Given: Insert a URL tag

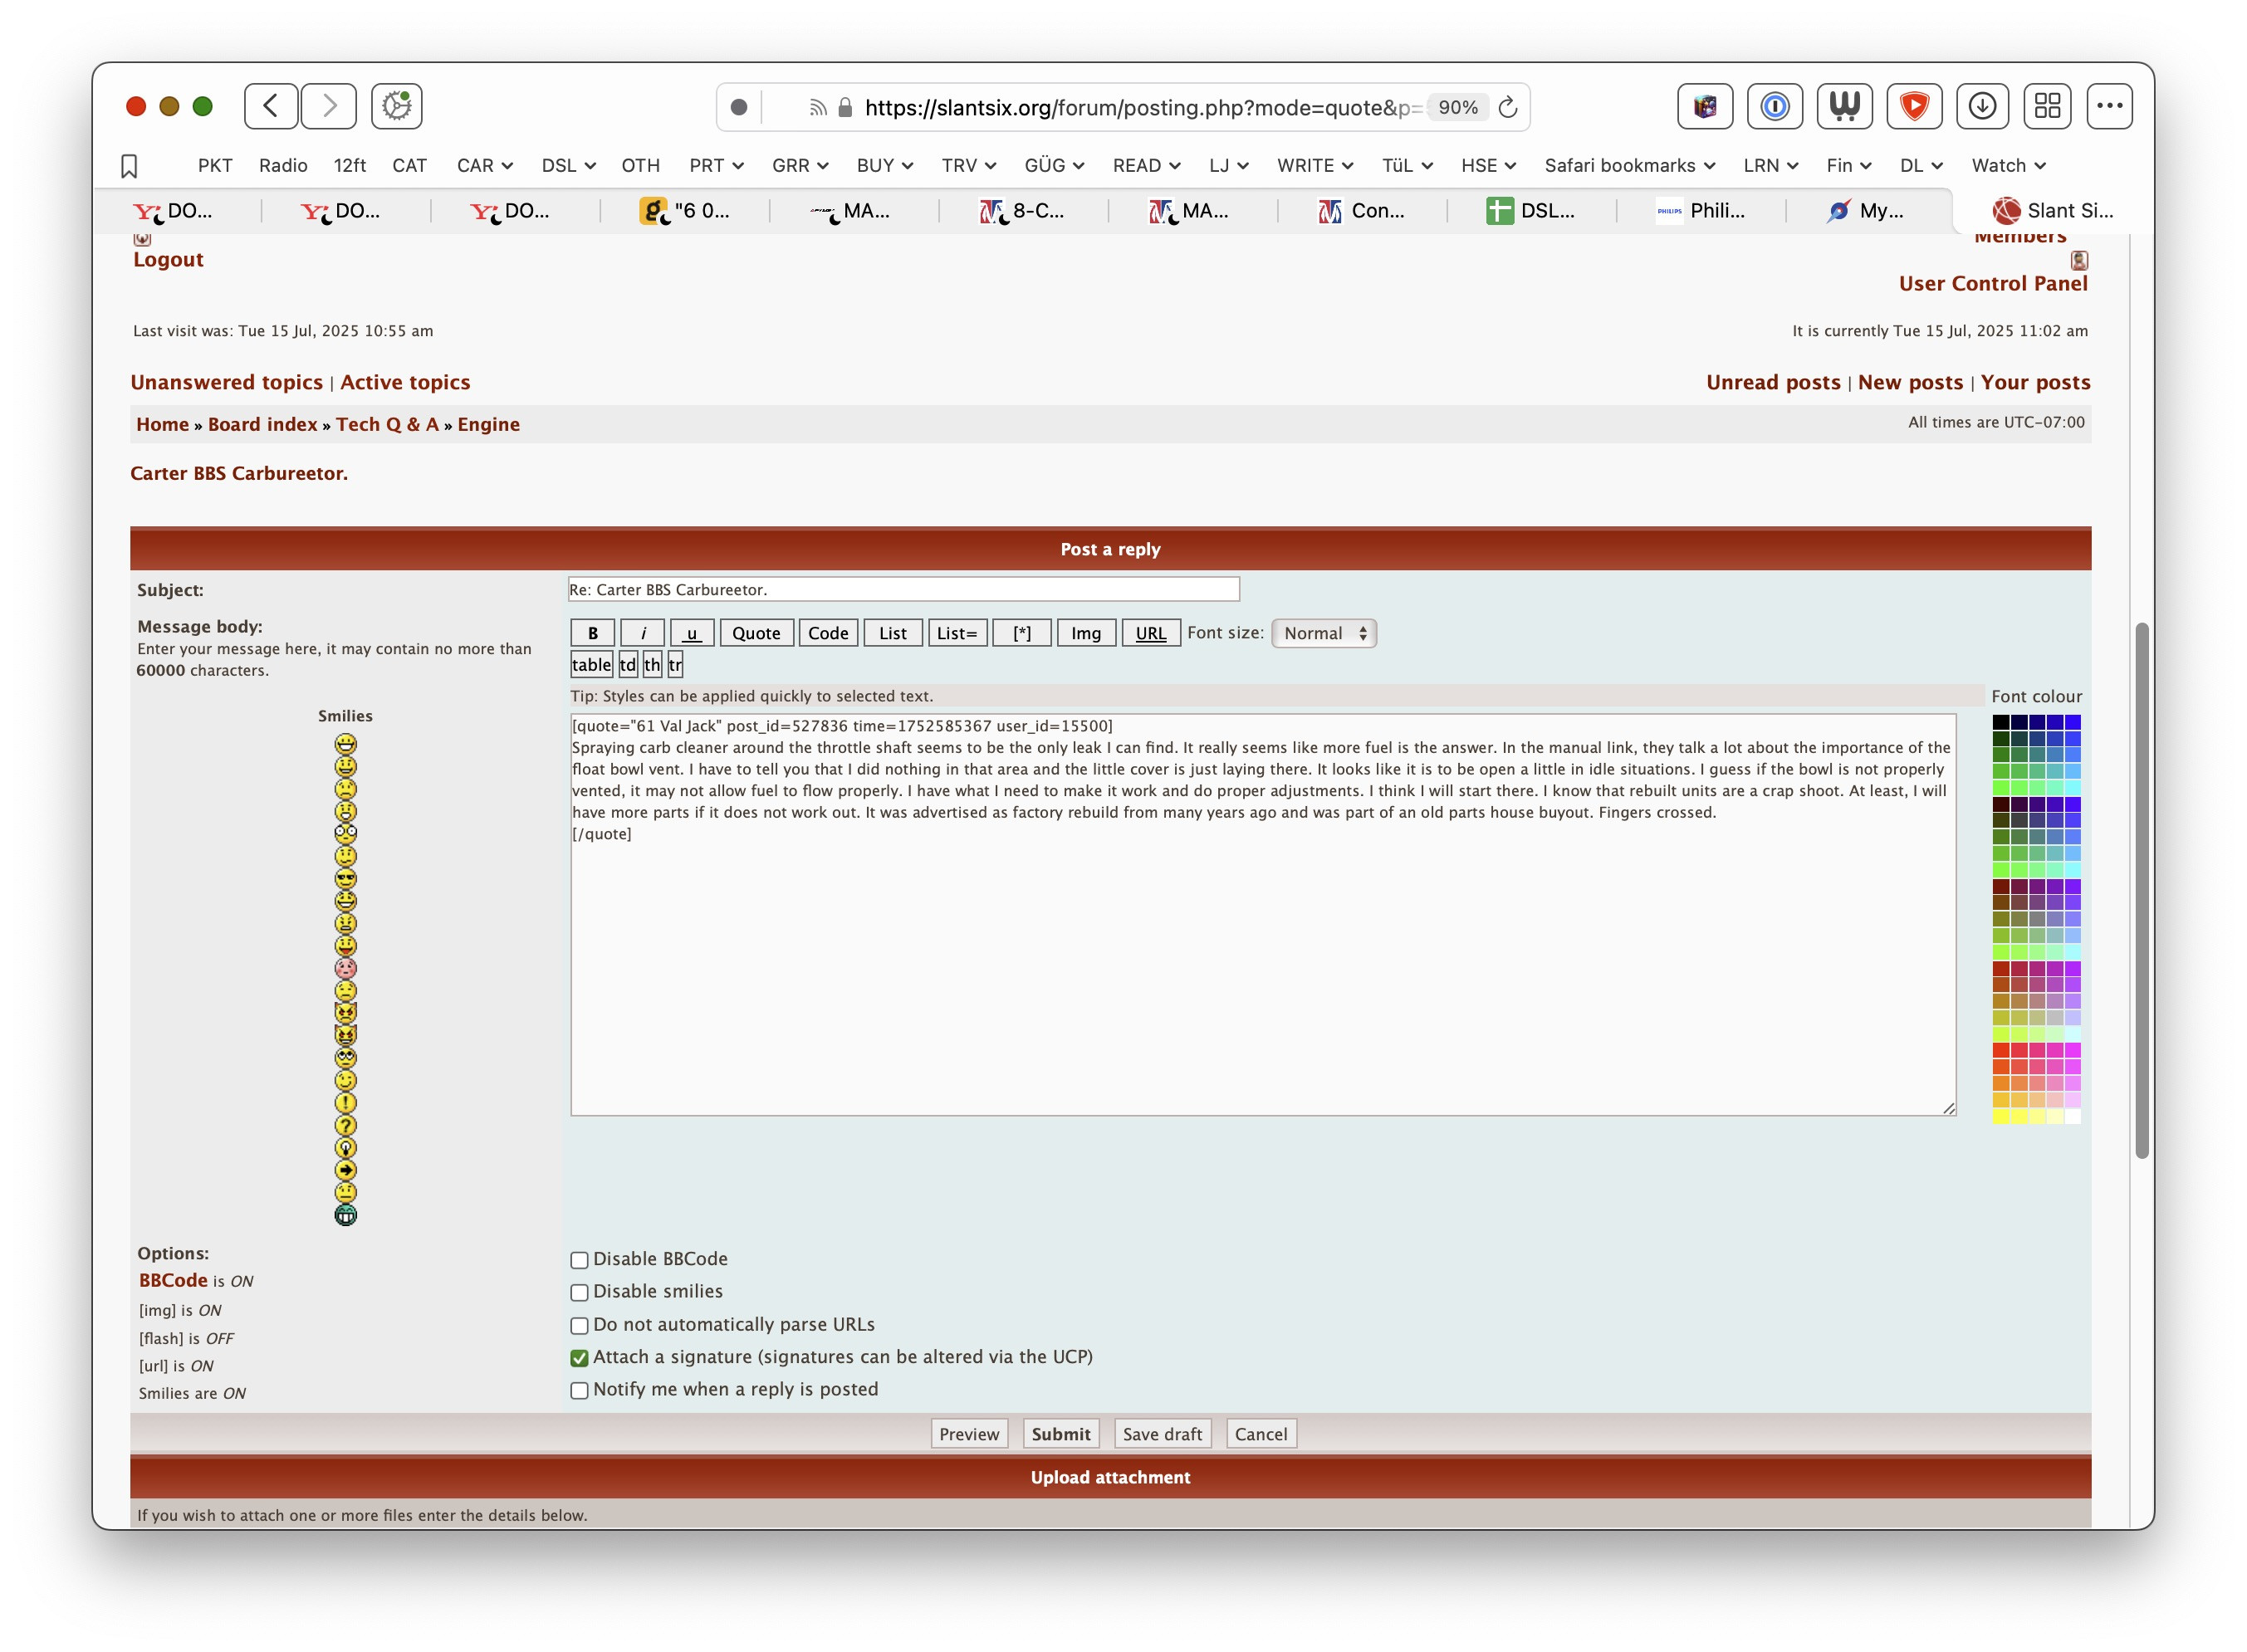Looking at the screenshot, I should [x=1150, y=632].
